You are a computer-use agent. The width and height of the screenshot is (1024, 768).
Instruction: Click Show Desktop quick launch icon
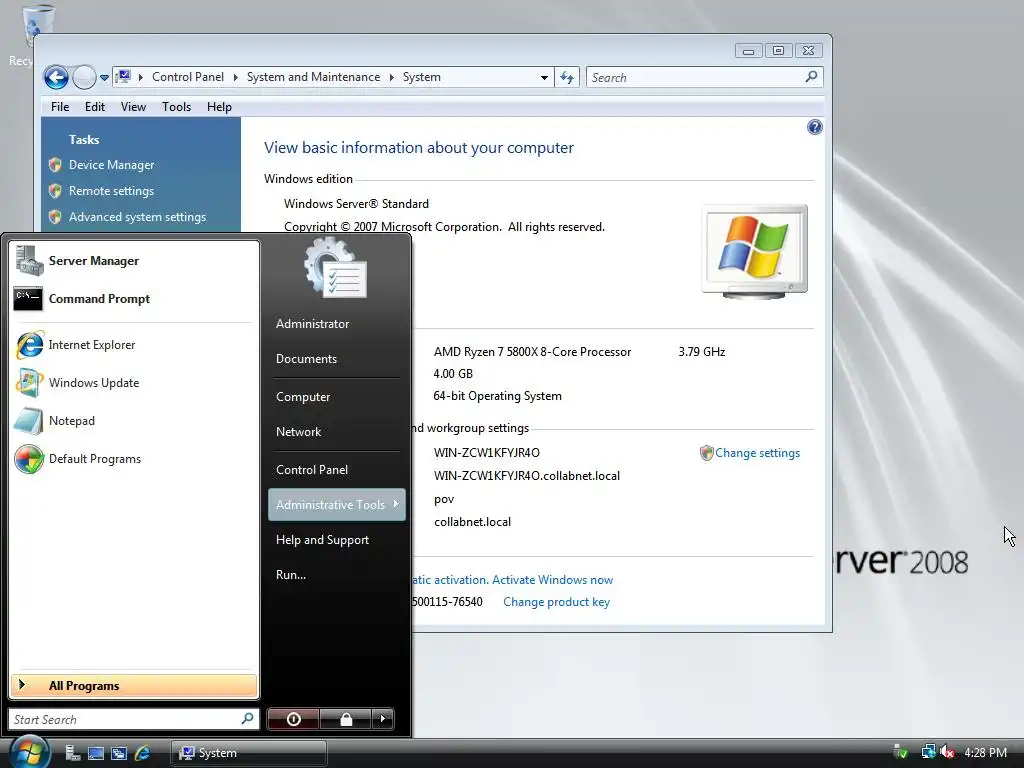(x=96, y=753)
